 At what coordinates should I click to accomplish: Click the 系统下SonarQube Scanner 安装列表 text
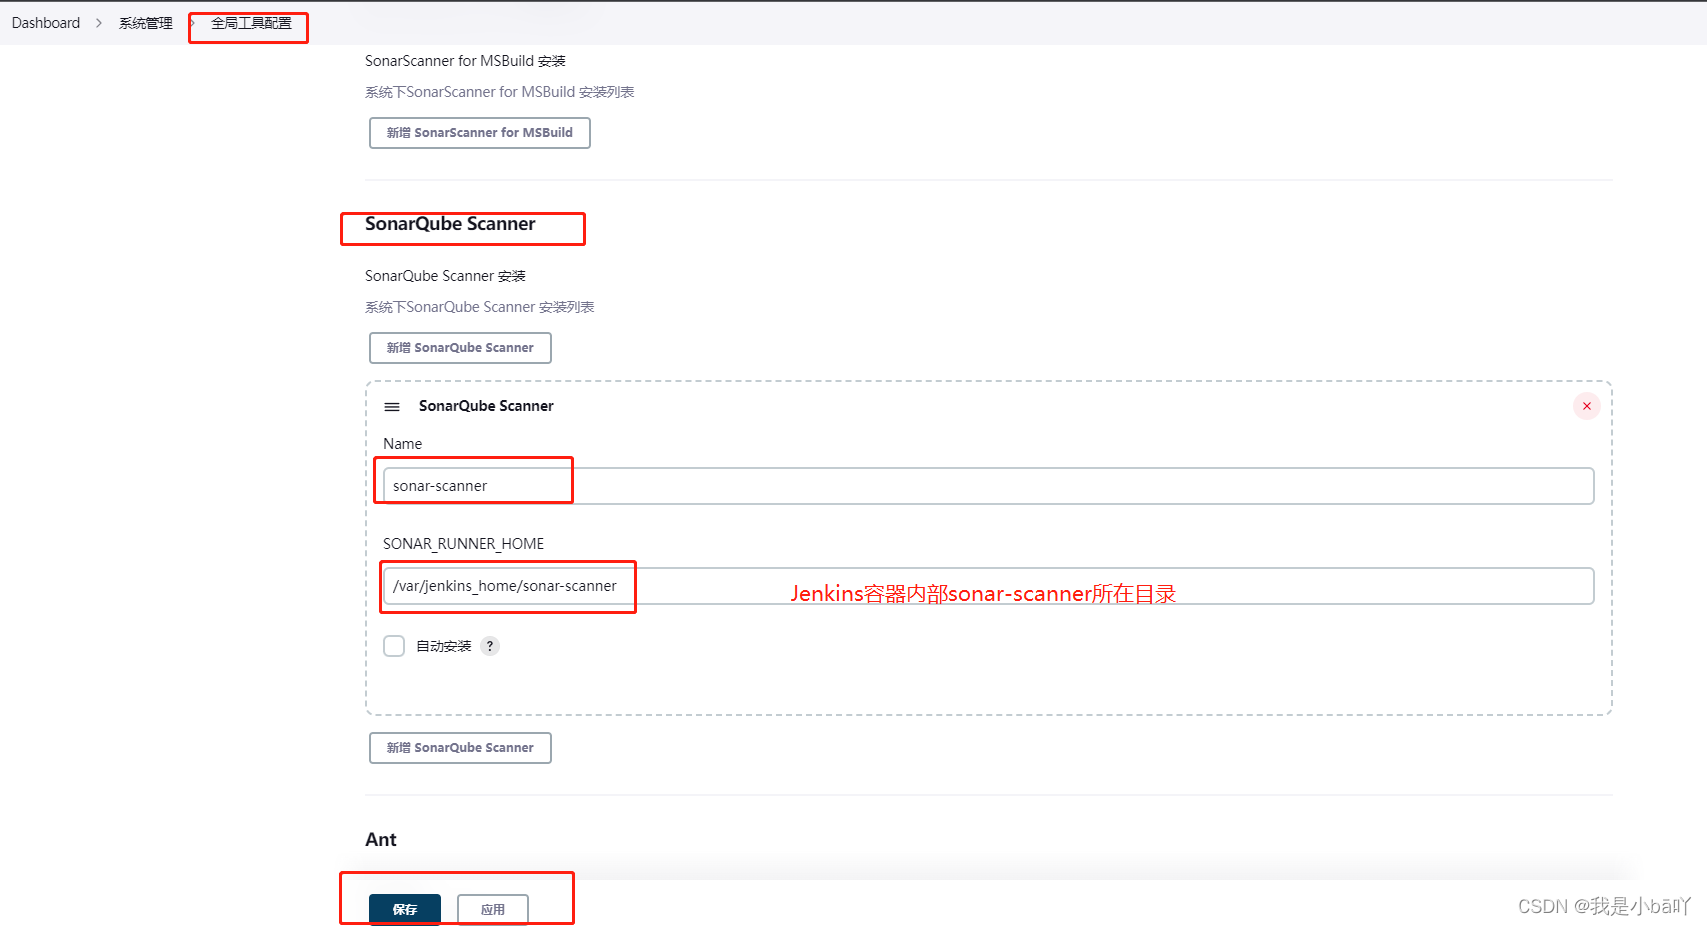(x=480, y=307)
